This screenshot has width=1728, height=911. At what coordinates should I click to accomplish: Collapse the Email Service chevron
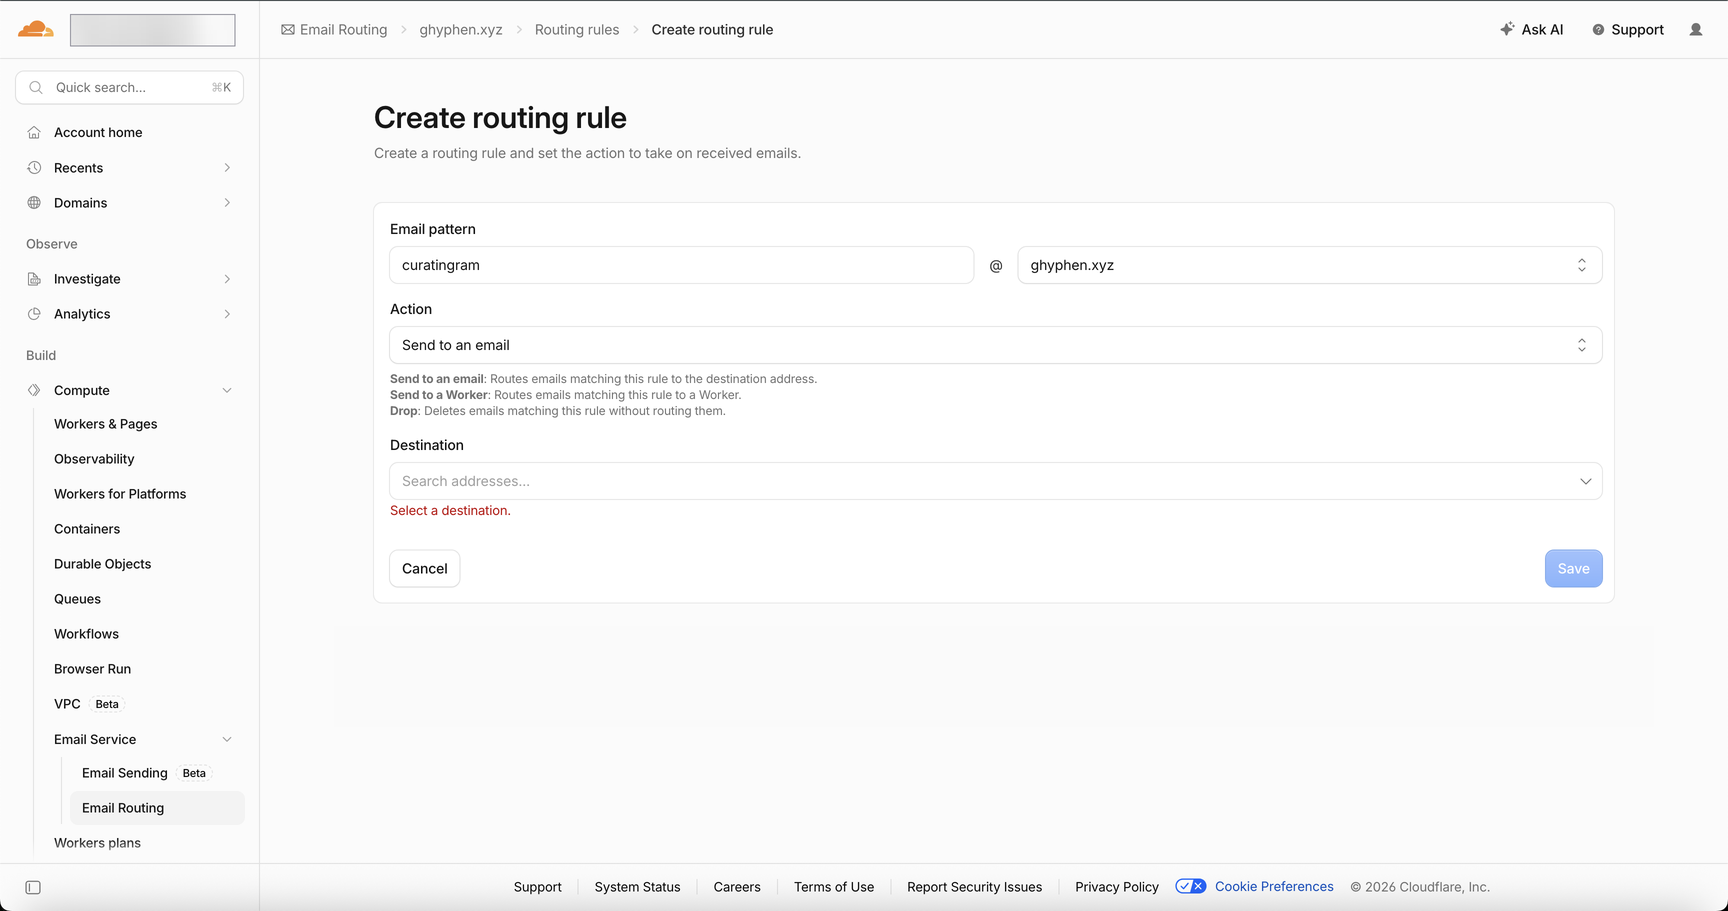click(227, 740)
